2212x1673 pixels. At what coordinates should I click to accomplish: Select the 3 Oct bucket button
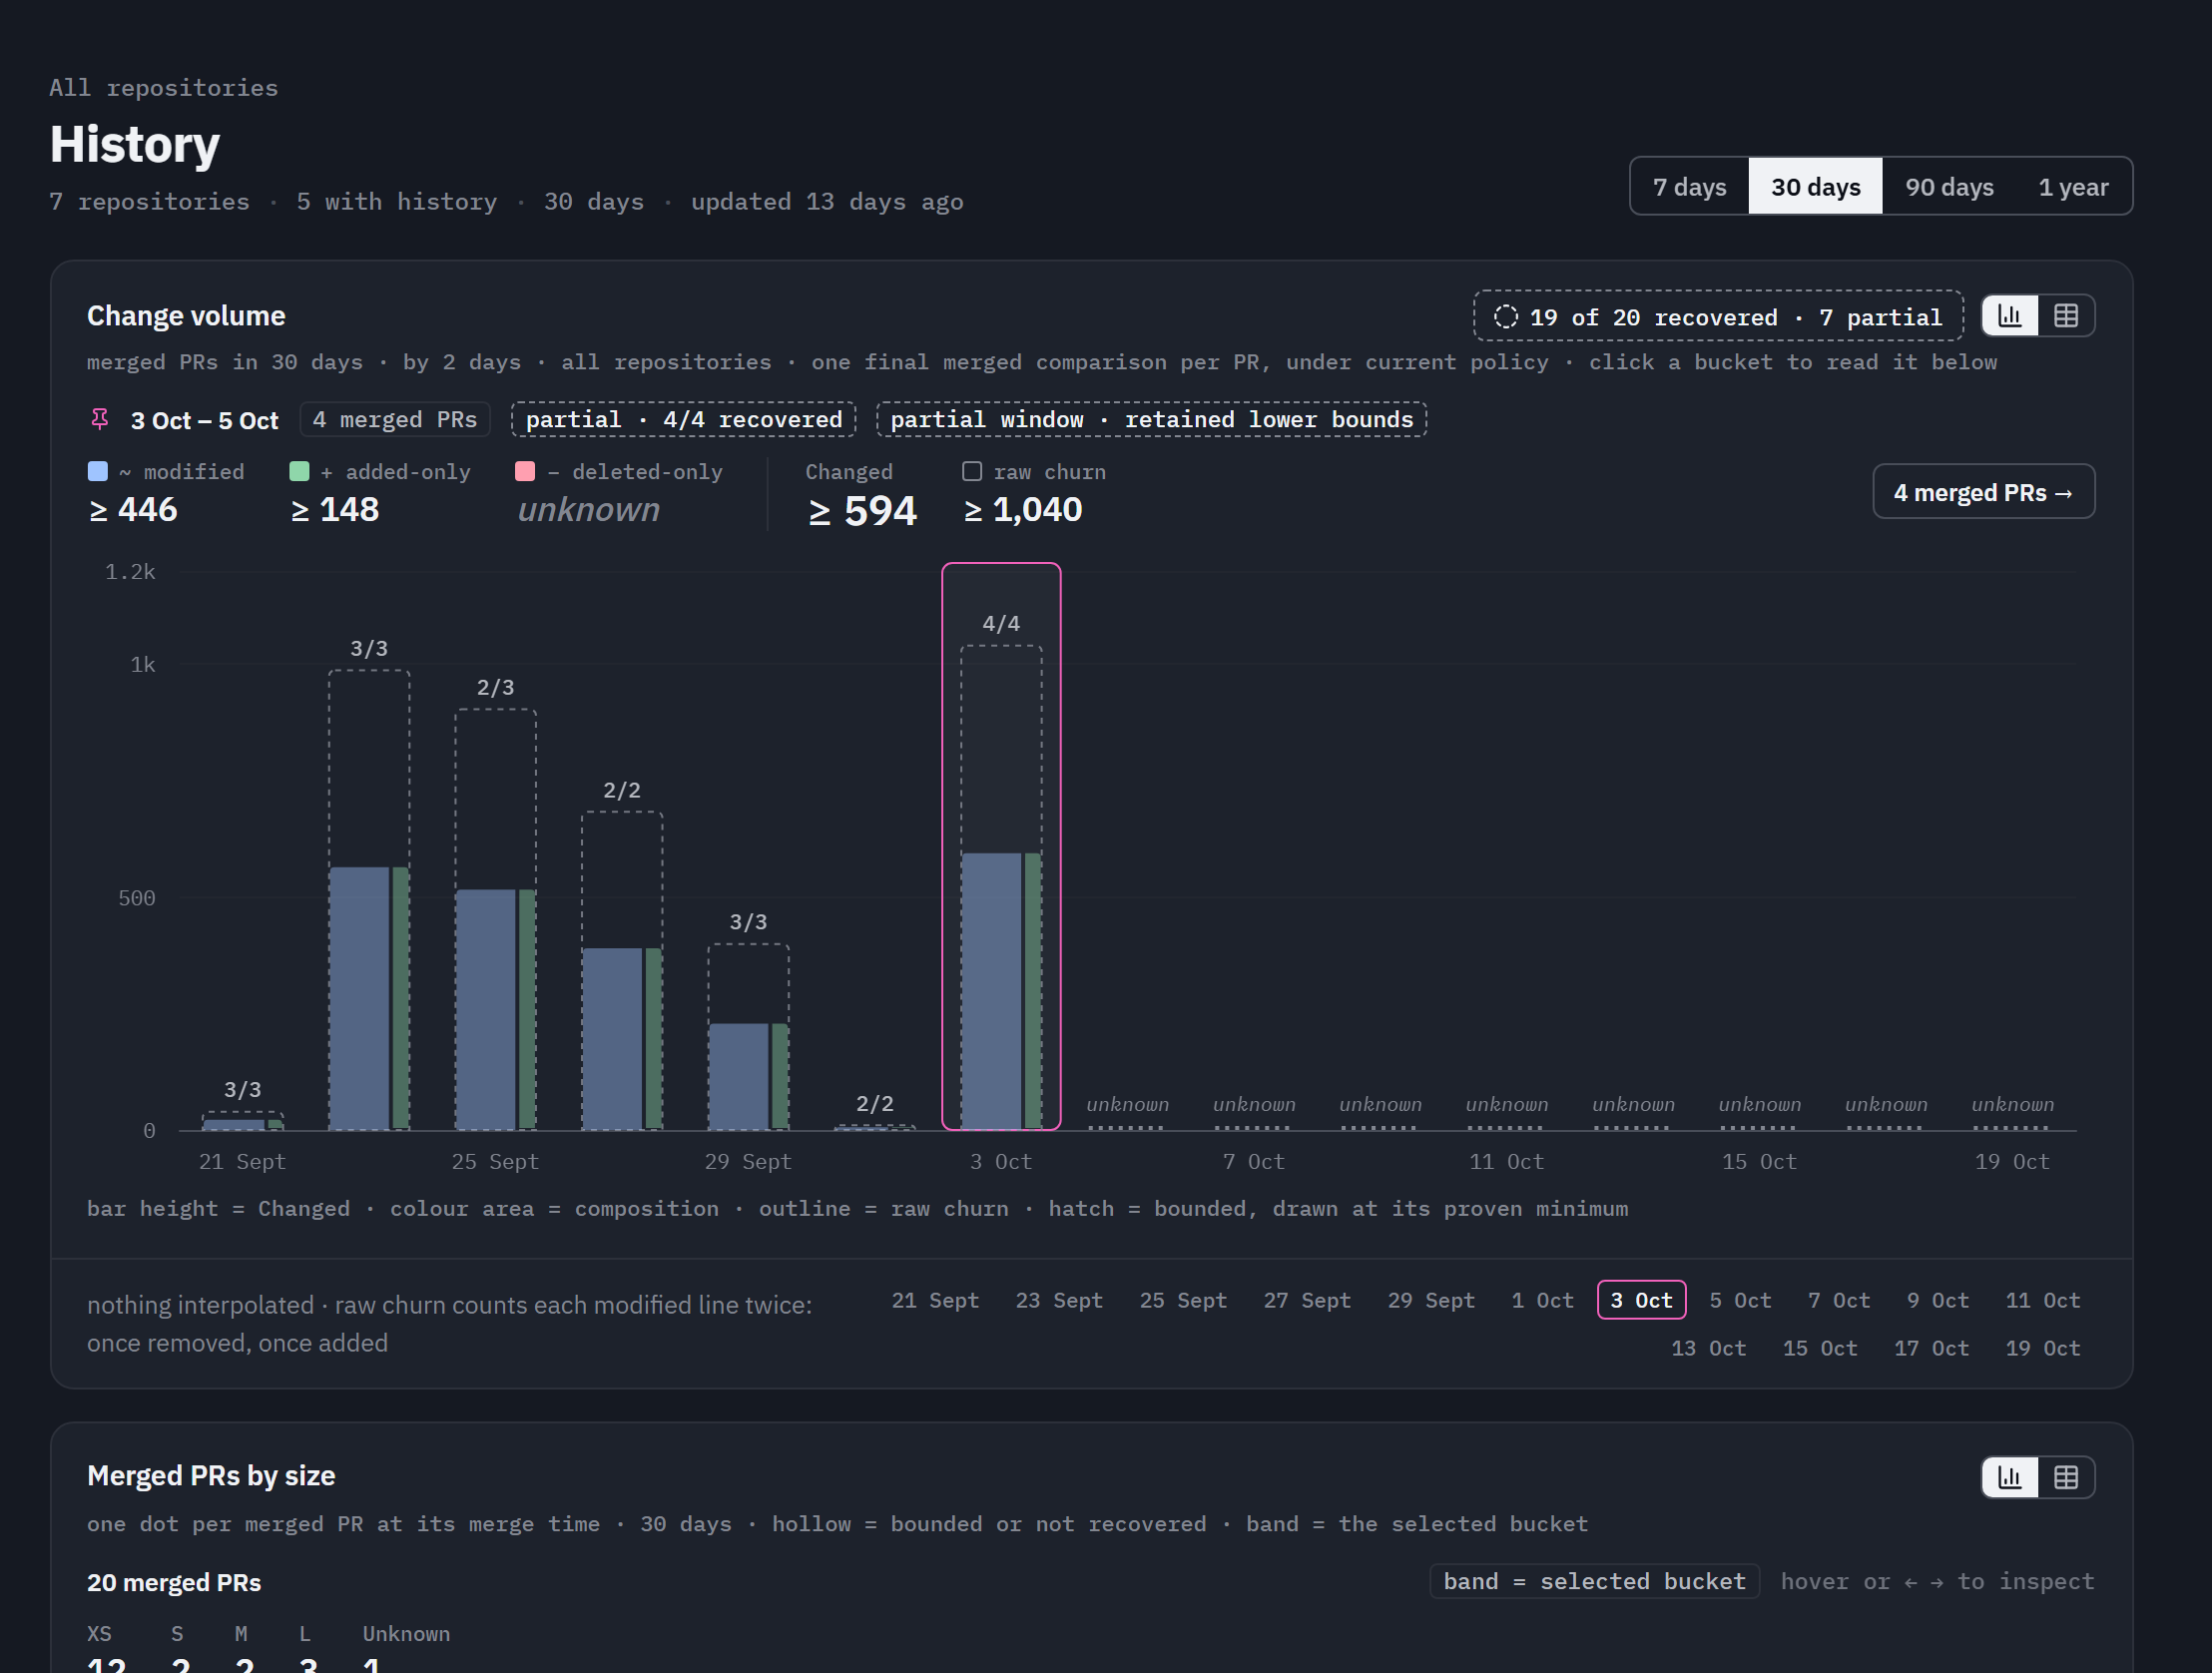[x=1641, y=1300]
